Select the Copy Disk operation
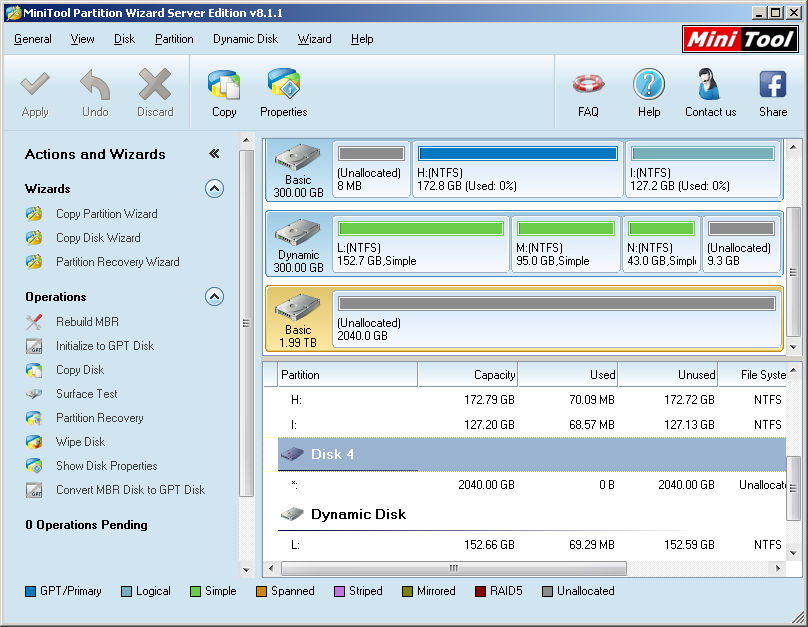The image size is (808, 627). point(80,370)
